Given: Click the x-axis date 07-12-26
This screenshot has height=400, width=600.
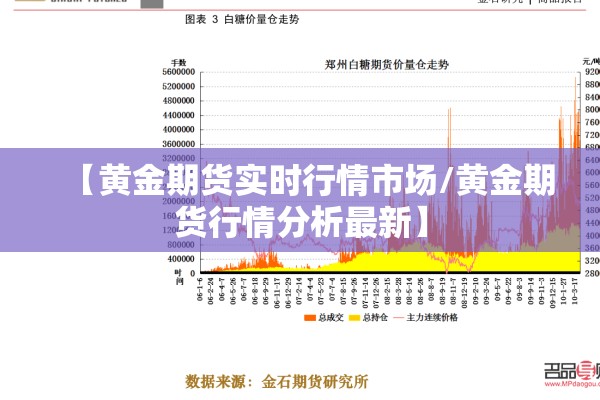Looking at the screenshot, I should point(376,293).
